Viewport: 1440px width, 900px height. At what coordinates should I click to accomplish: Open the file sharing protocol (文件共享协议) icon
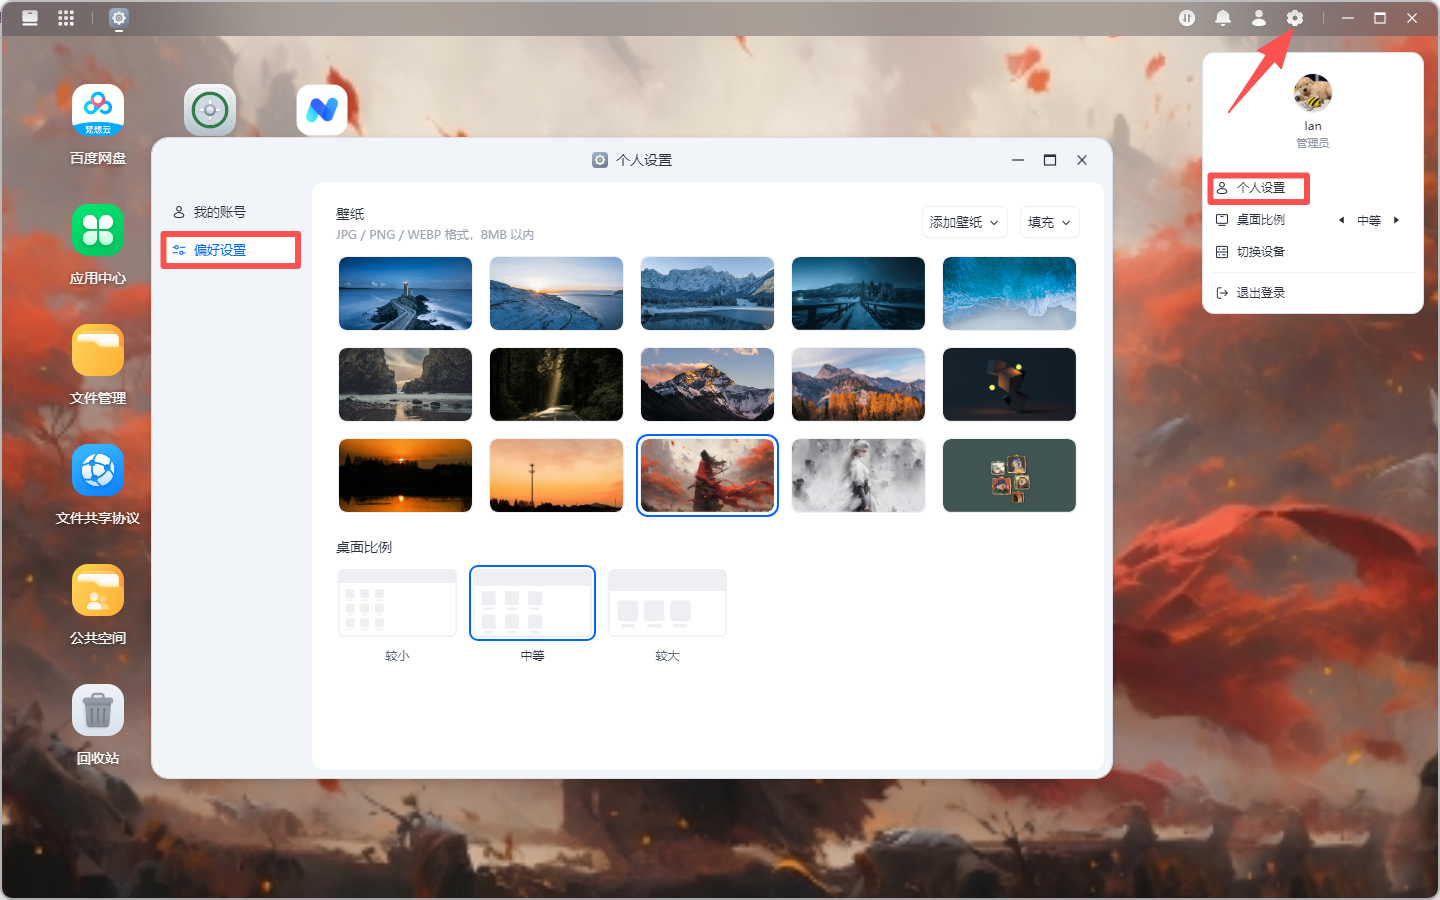98,470
